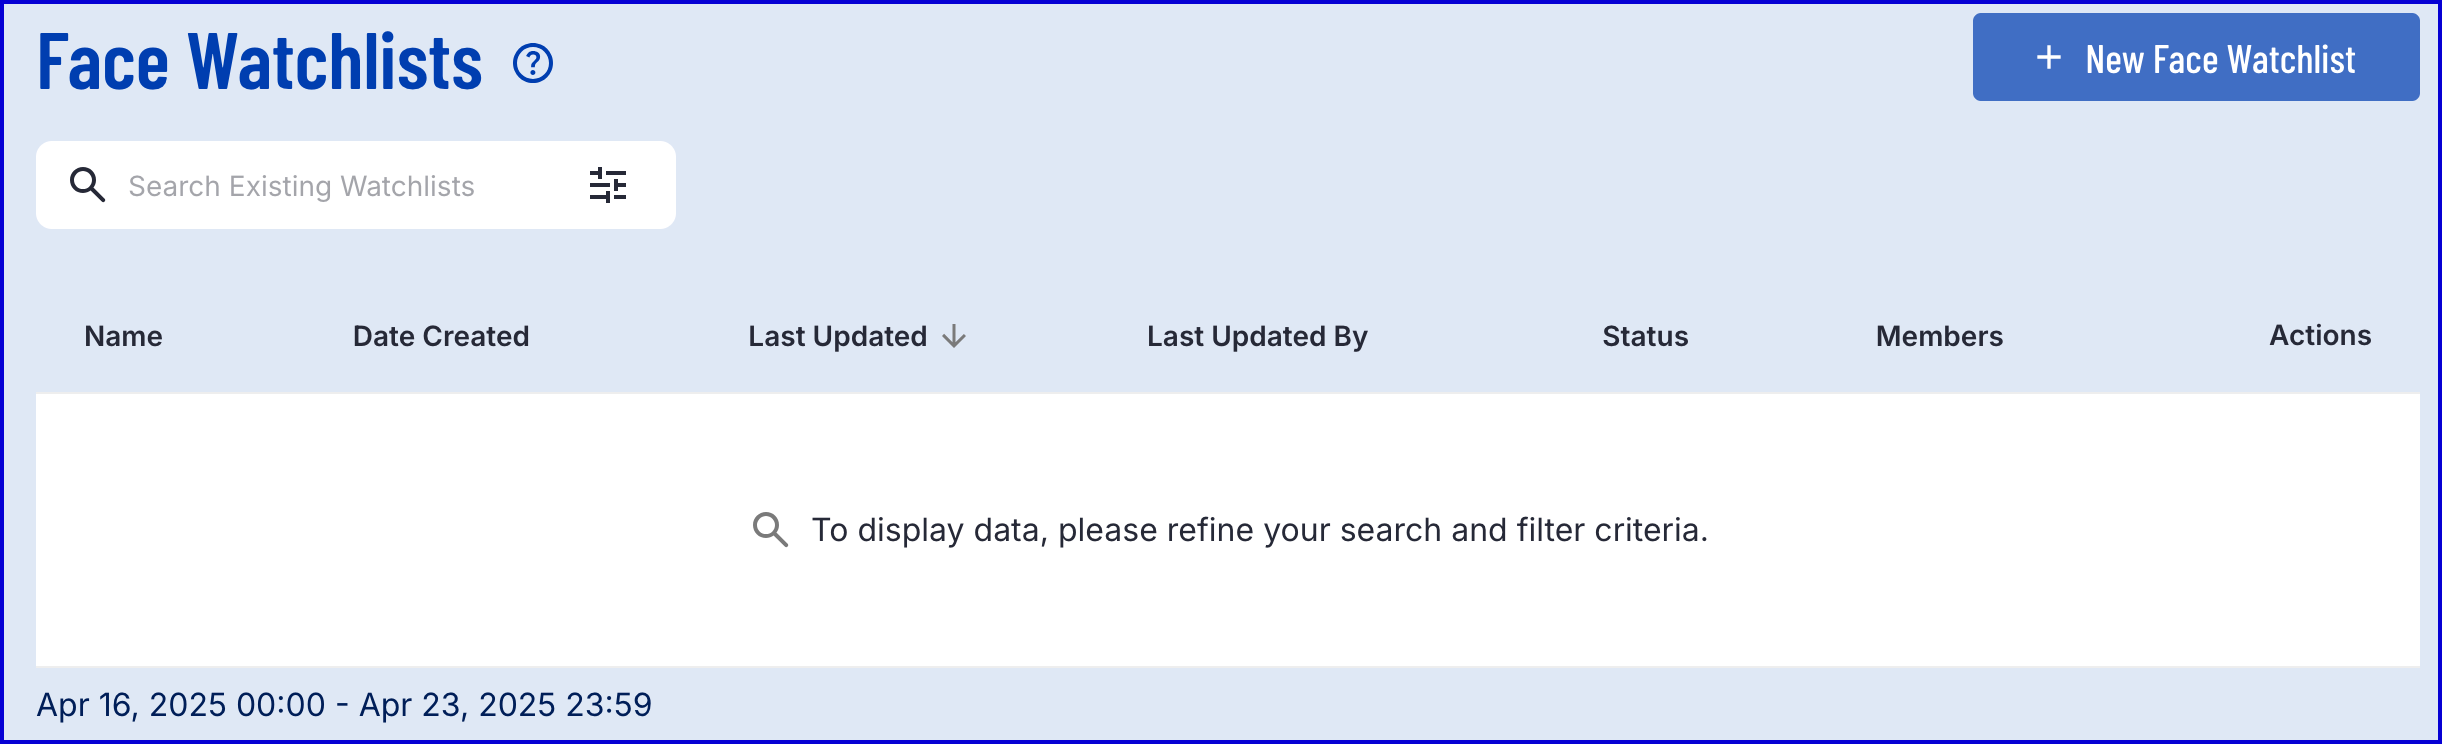2442x744 pixels.
Task: Click the refine search and filter criteria message
Action: pyautogui.click(x=1260, y=530)
